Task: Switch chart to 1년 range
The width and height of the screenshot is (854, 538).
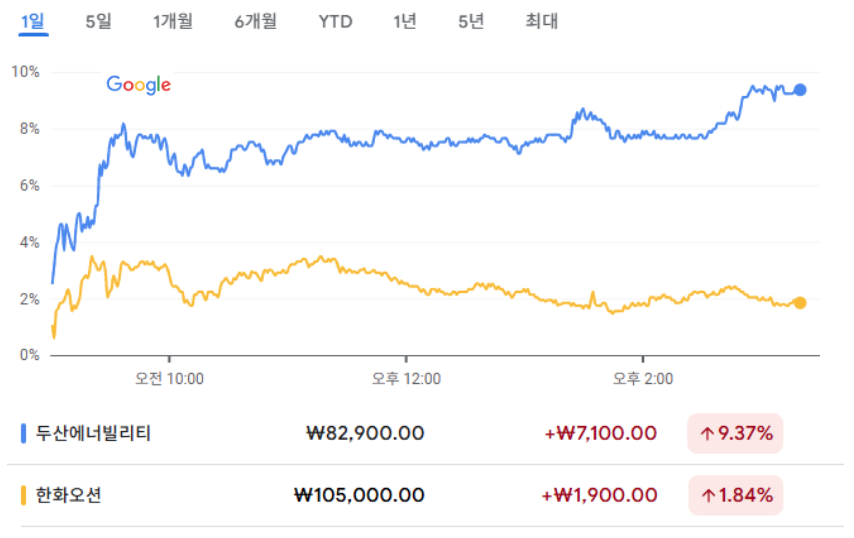Action: point(404,21)
